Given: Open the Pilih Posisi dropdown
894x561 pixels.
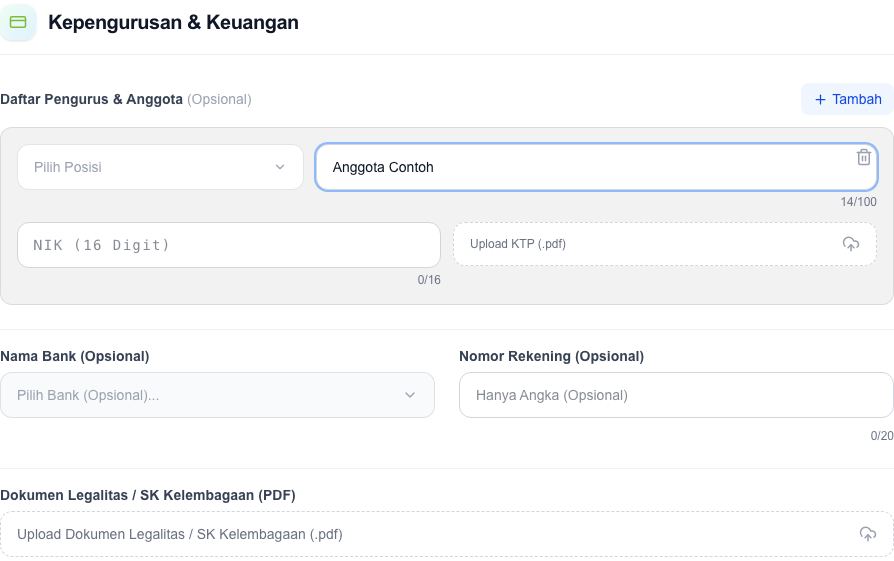Looking at the screenshot, I should pyautogui.click(x=160, y=167).
